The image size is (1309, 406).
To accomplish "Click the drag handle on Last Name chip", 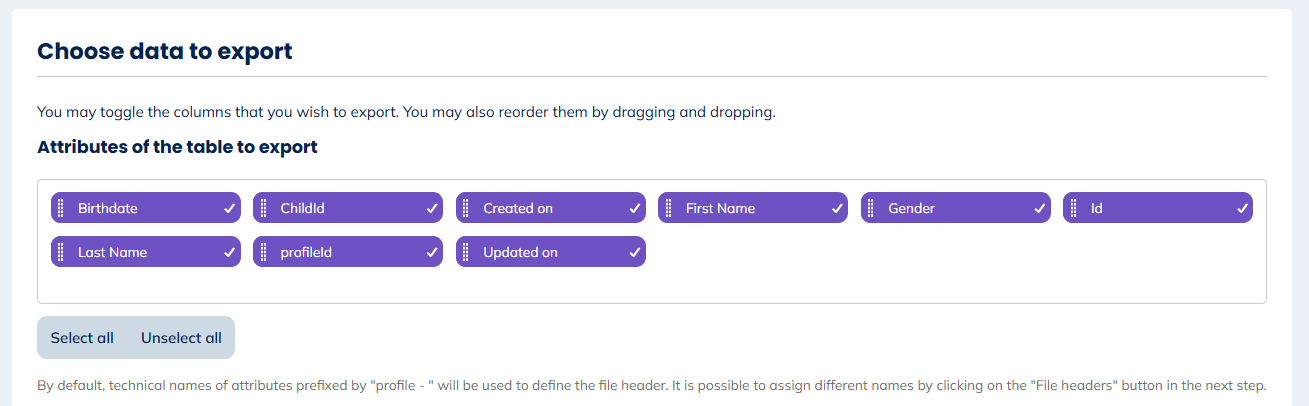I will 60,252.
